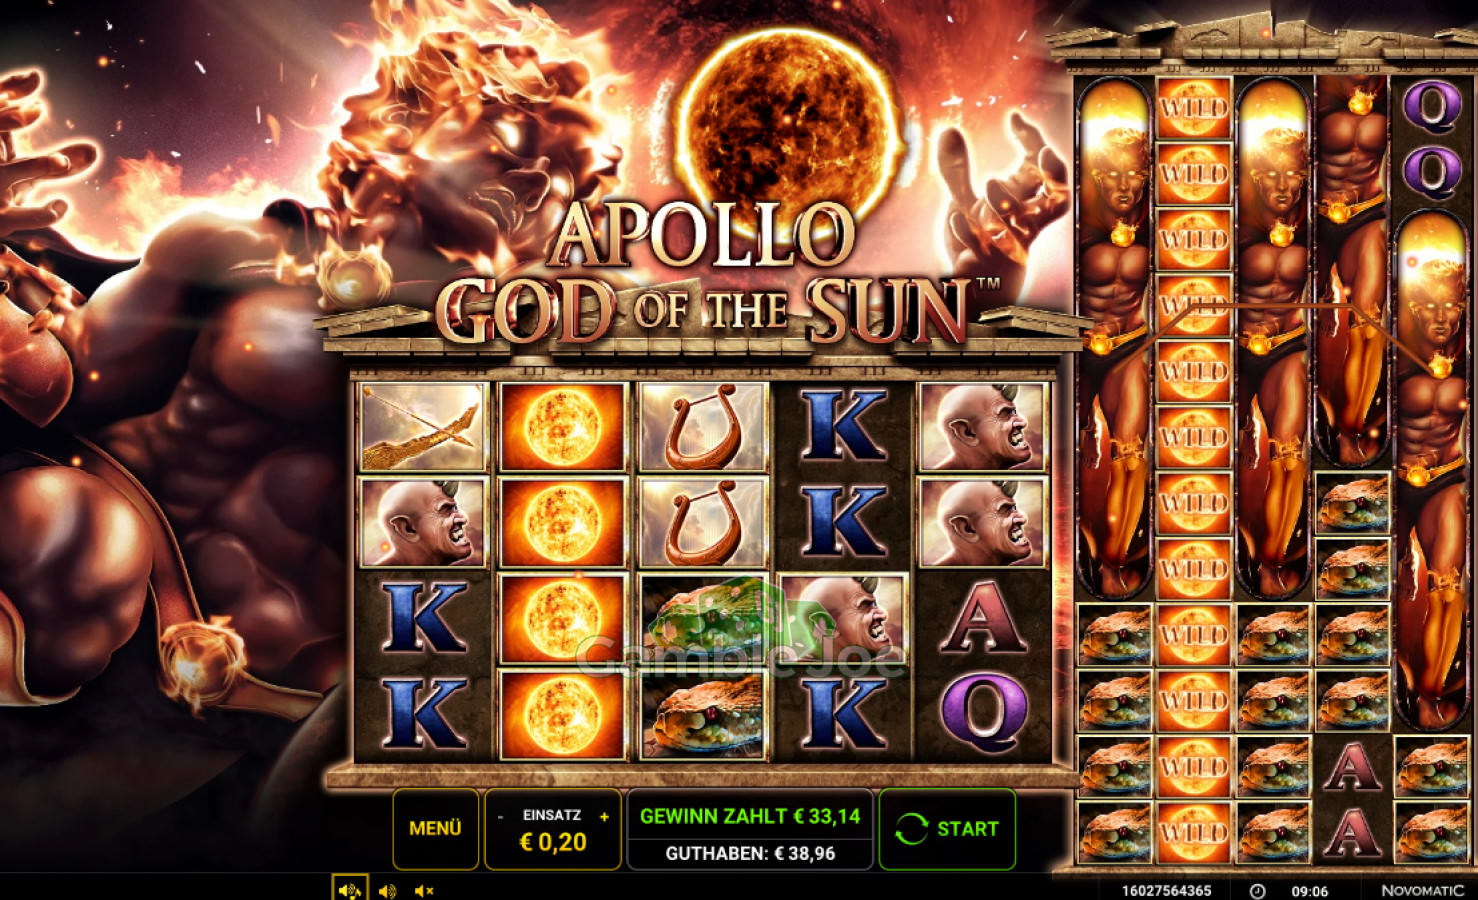Click the top lyre symbol on reel three

coord(702,427)
